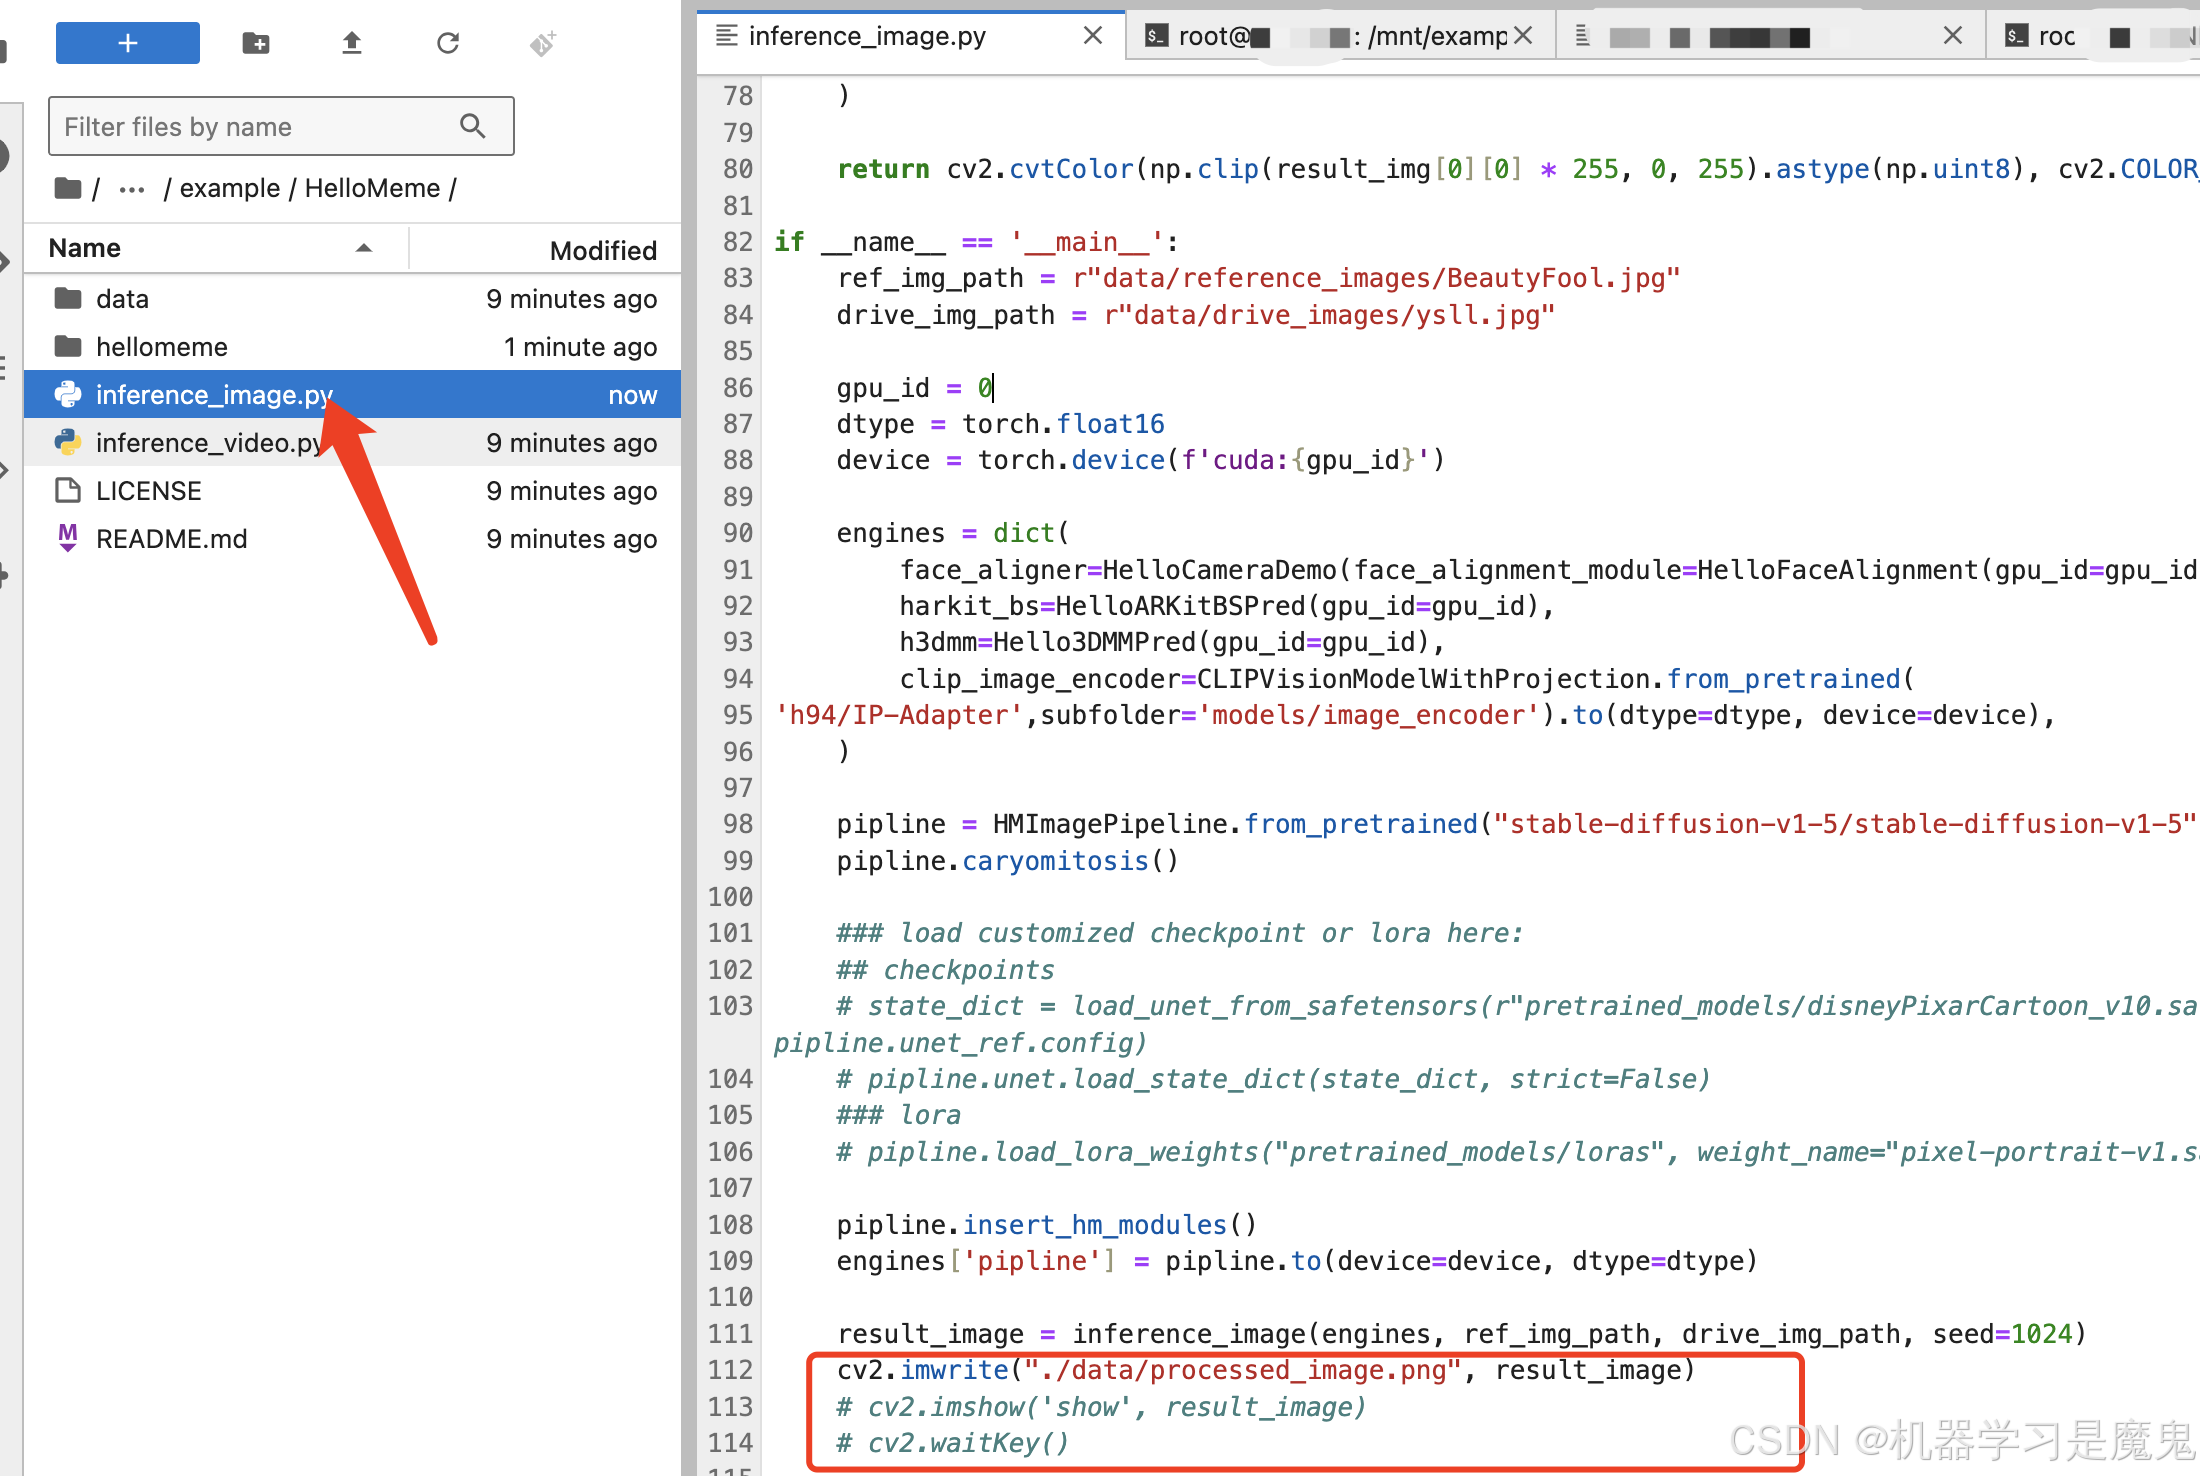Close the inference_image.py tab
This screenshot has height=1476, width=2200.
[1092, 36]
